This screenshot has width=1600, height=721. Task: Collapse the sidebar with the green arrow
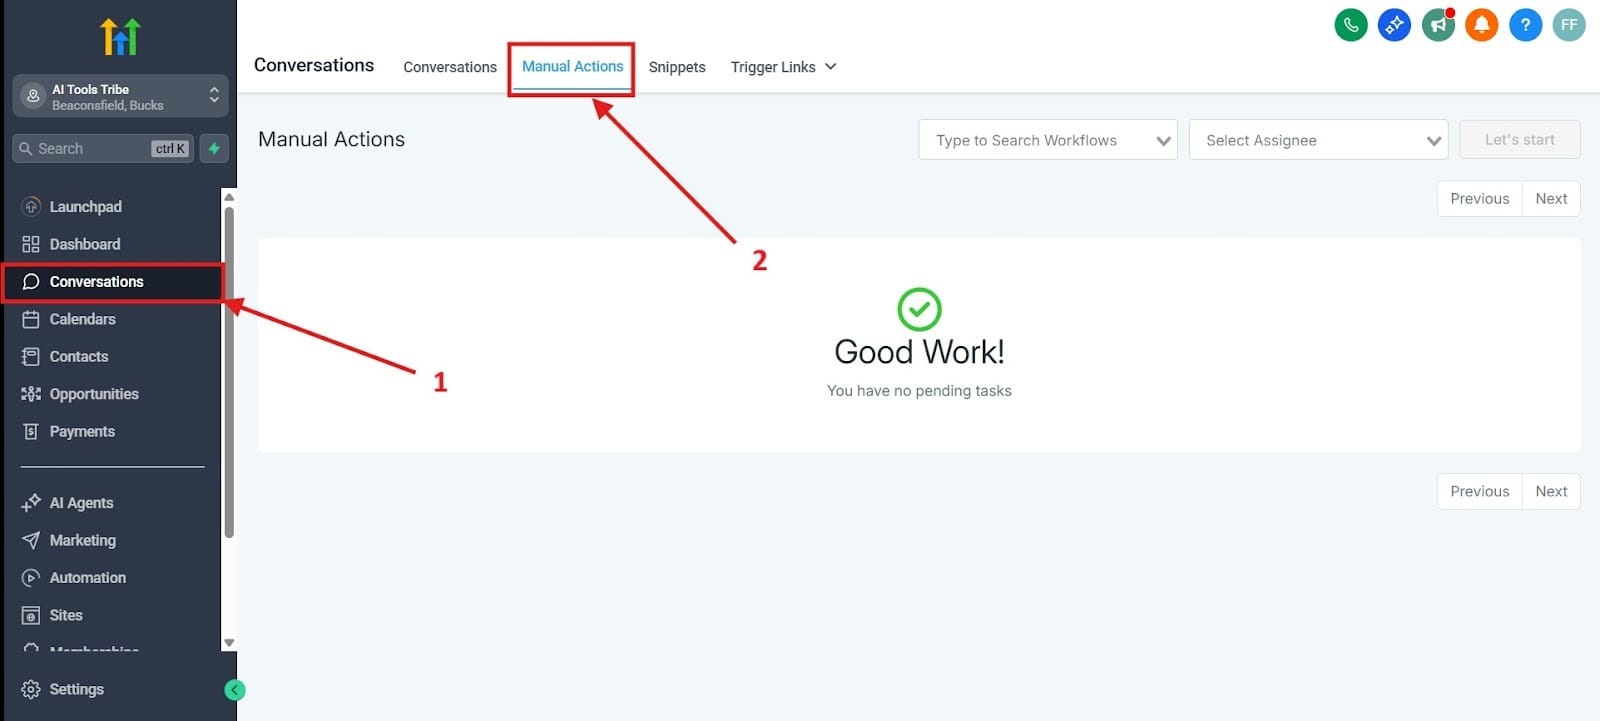[x=235, y=690]
